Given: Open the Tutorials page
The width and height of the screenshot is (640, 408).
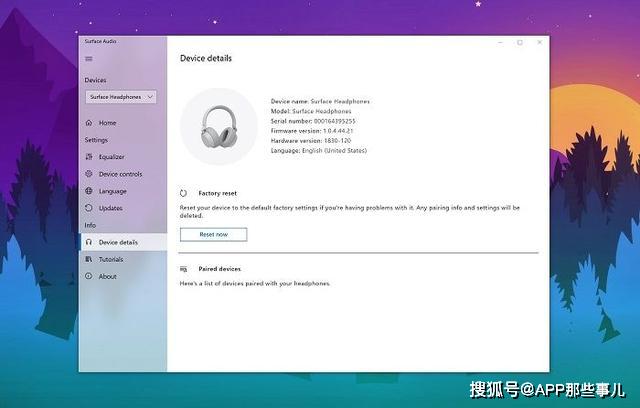Looking at the screenshot, I should click(x=111, y=259).
